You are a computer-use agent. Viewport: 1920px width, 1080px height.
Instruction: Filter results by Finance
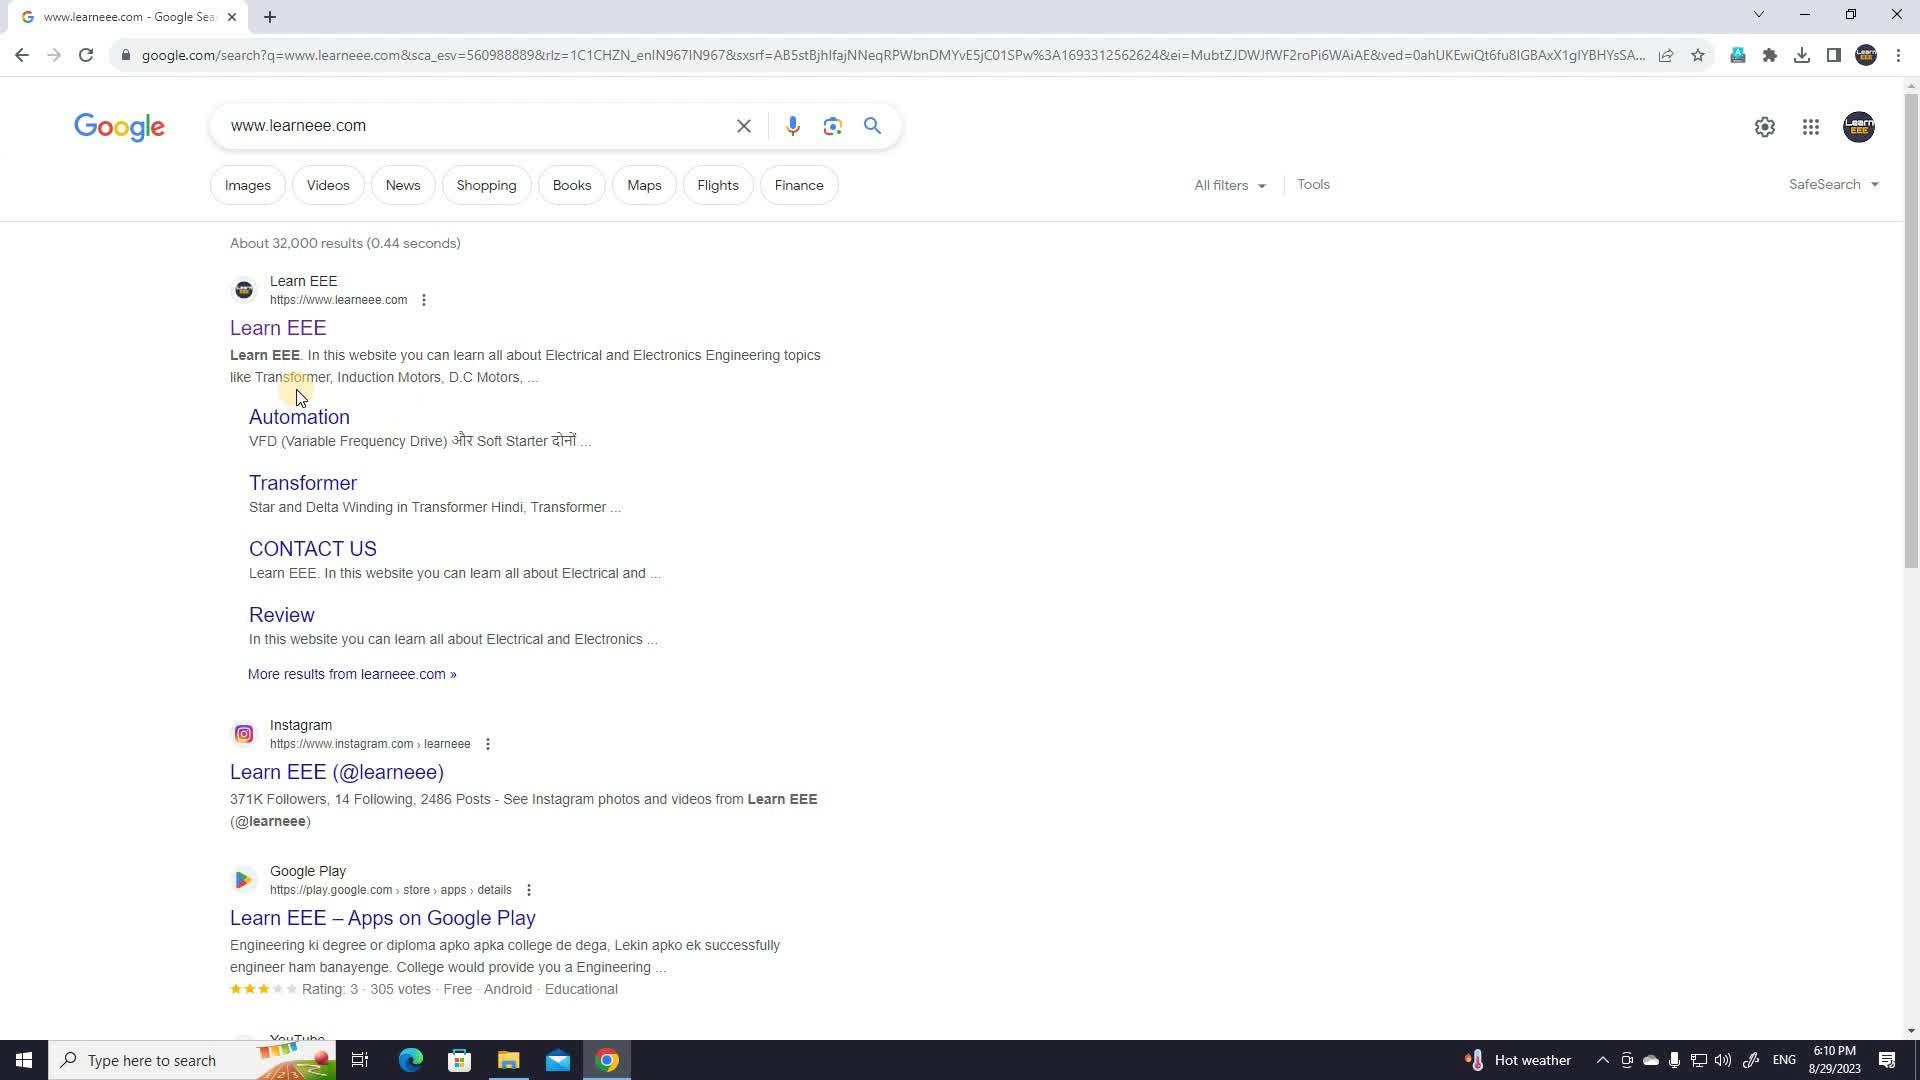799,185
